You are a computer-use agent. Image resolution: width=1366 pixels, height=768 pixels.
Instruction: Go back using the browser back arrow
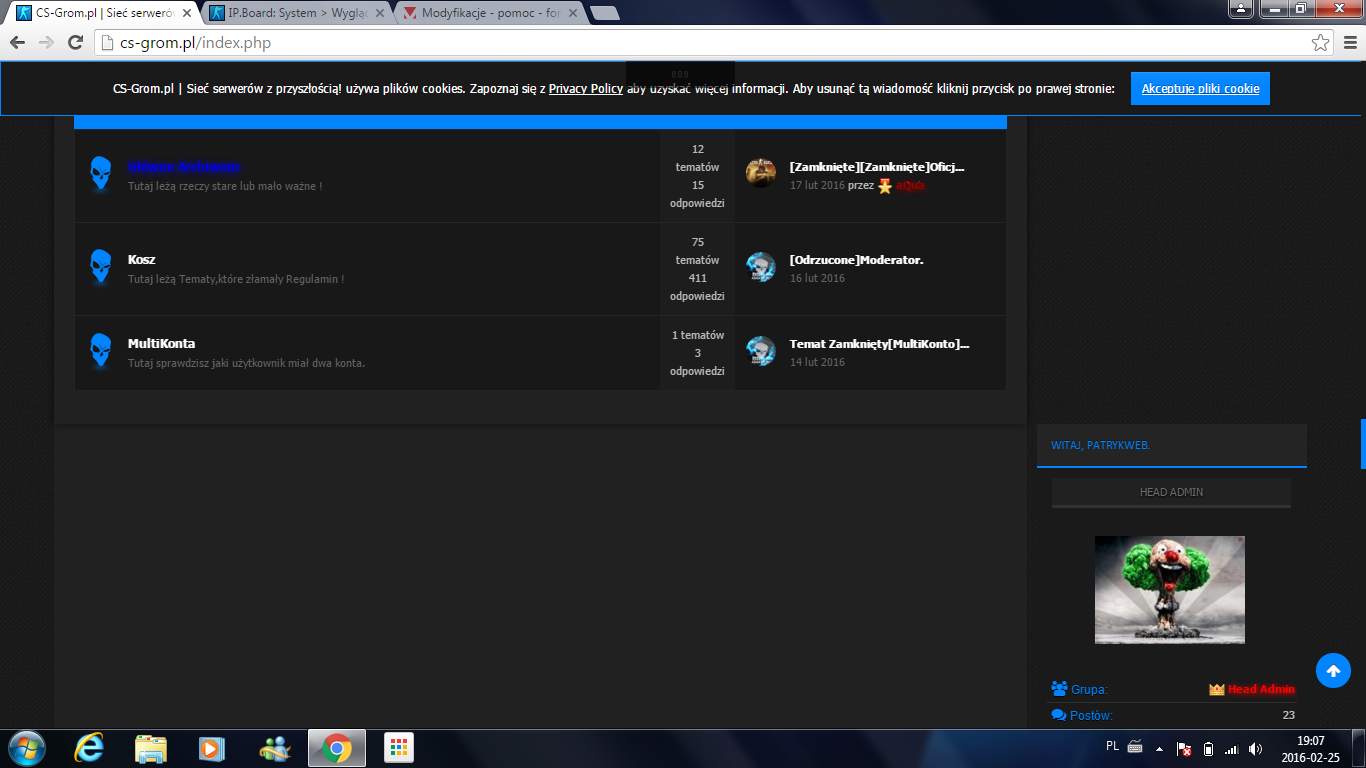[x=17, y=43]
